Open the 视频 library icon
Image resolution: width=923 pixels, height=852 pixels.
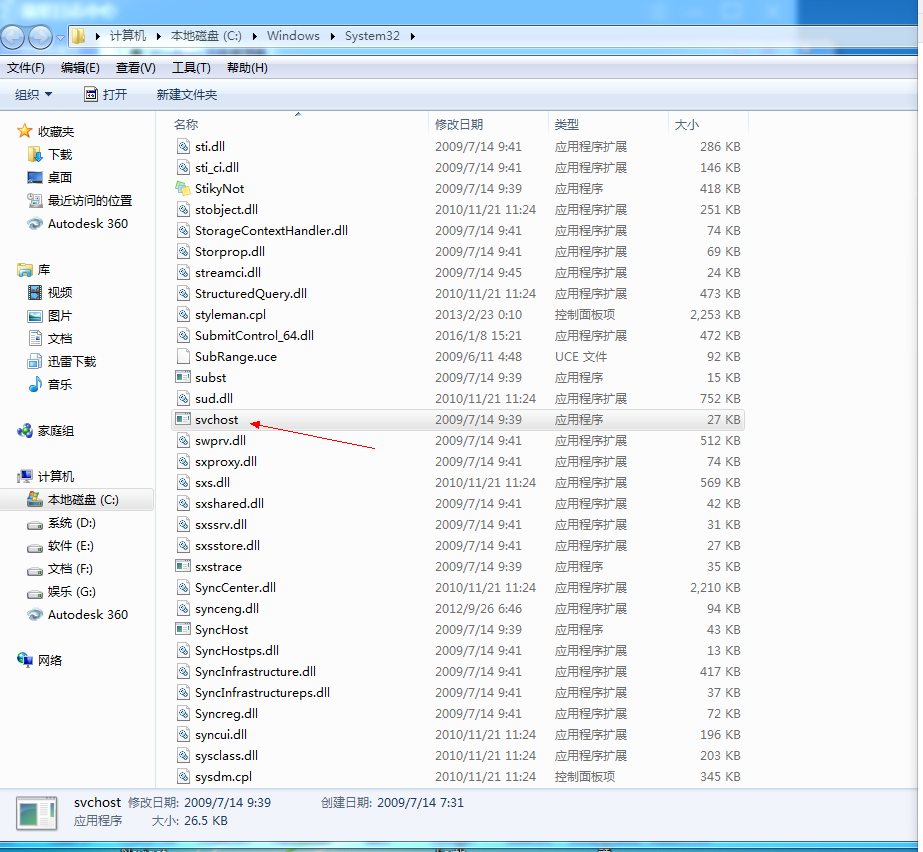[x=35, y=293]
